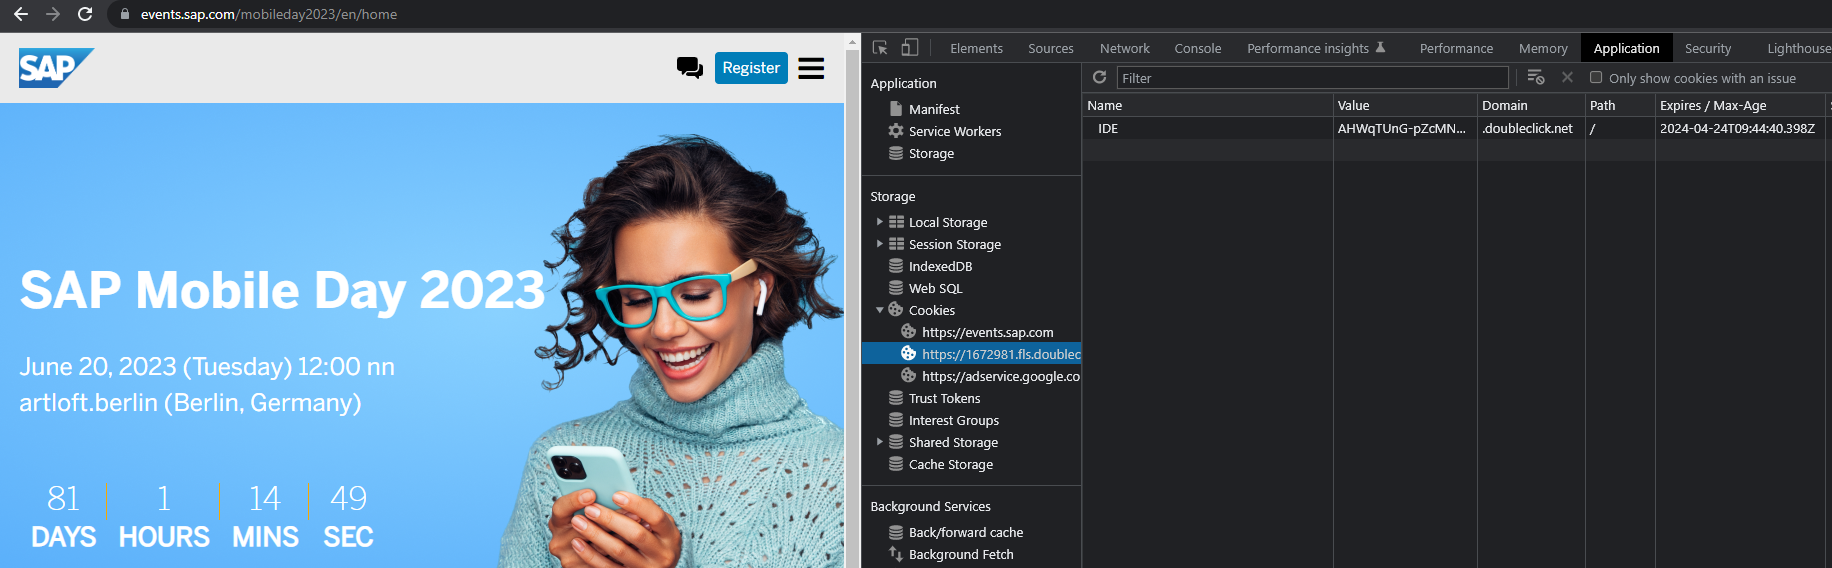Viewport: 1832px width, 568px height.
Task: Select Shared Storage label
Action: 953,442
